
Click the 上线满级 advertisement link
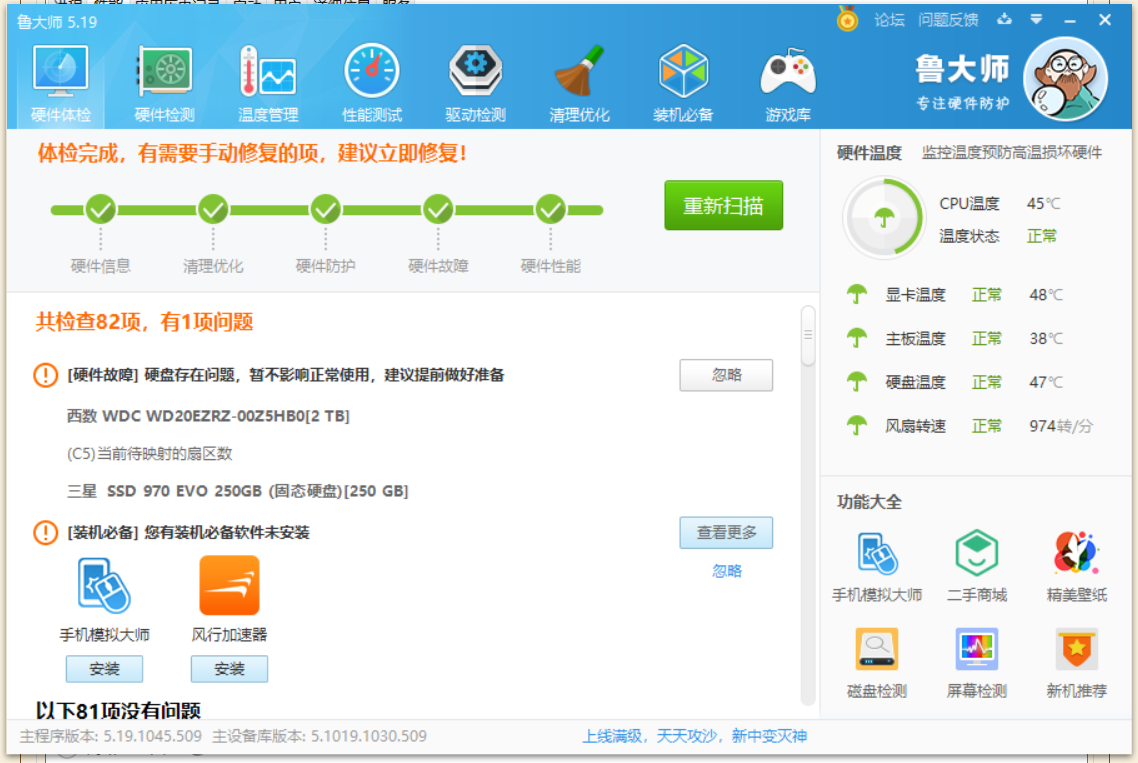coord(695,736)
